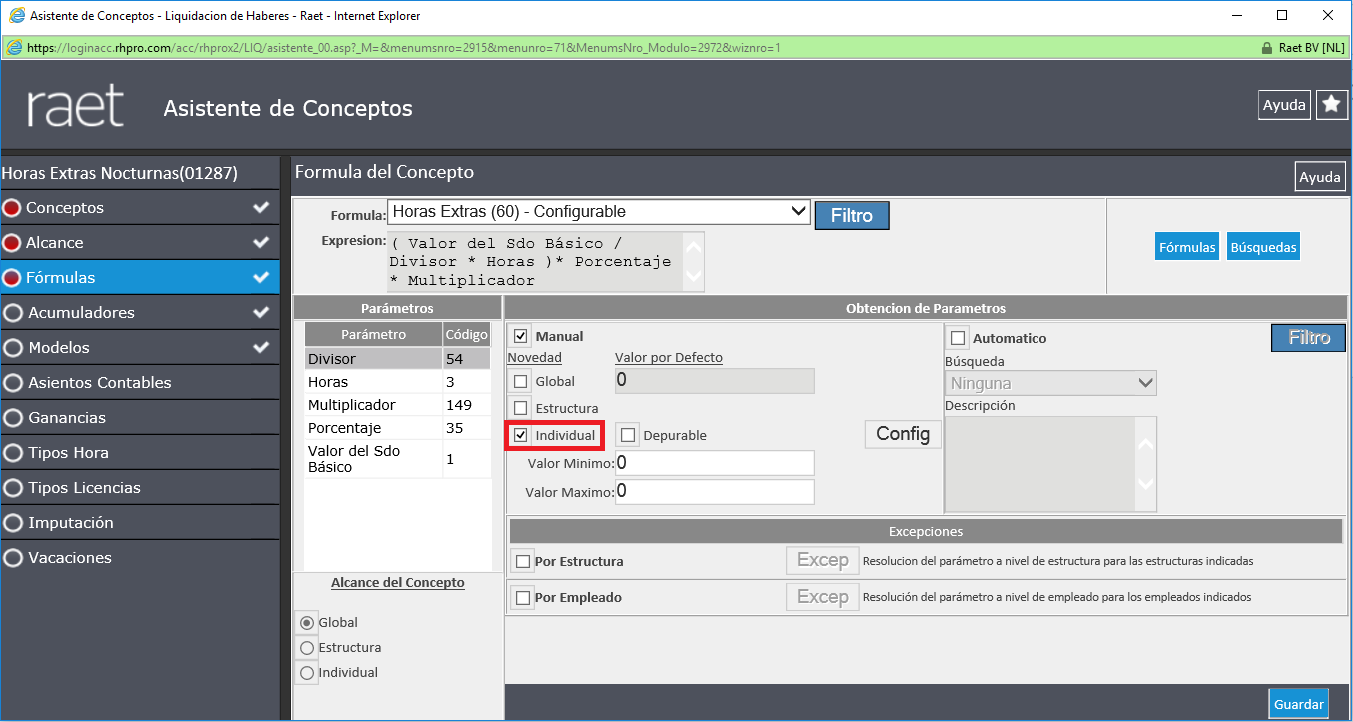Click the Valor por Defecto field
Image resolution: width=1353 pixels, height=722 pixels.
pos(714,380)
